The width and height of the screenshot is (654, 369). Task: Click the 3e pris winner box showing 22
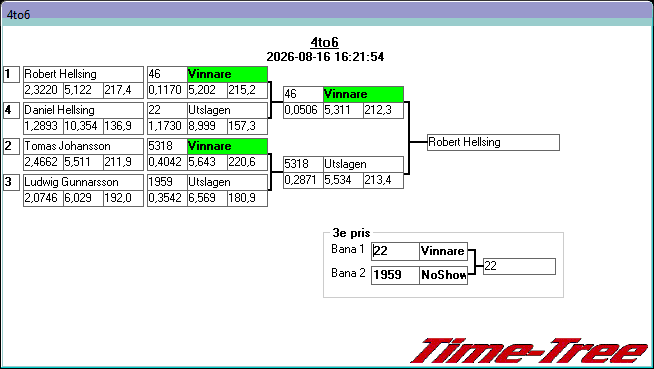(x=519, y=266)
